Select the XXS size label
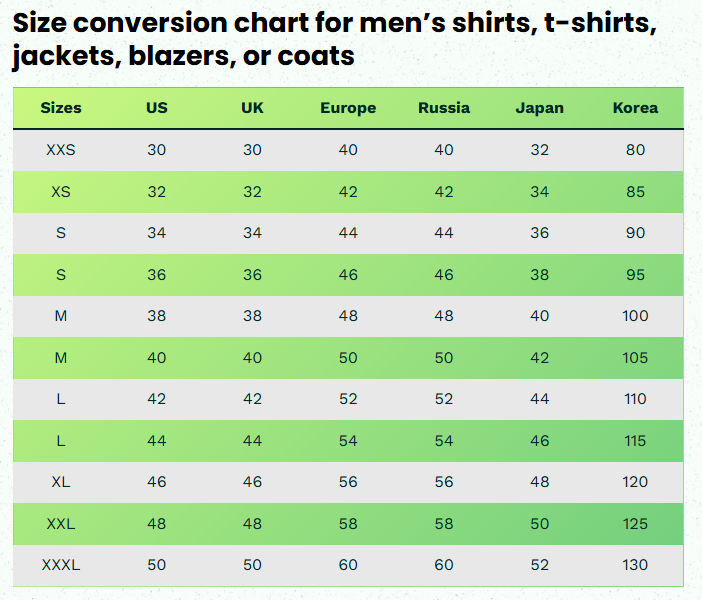The height and width of the screenshot is (600, 702). (61, 150)
